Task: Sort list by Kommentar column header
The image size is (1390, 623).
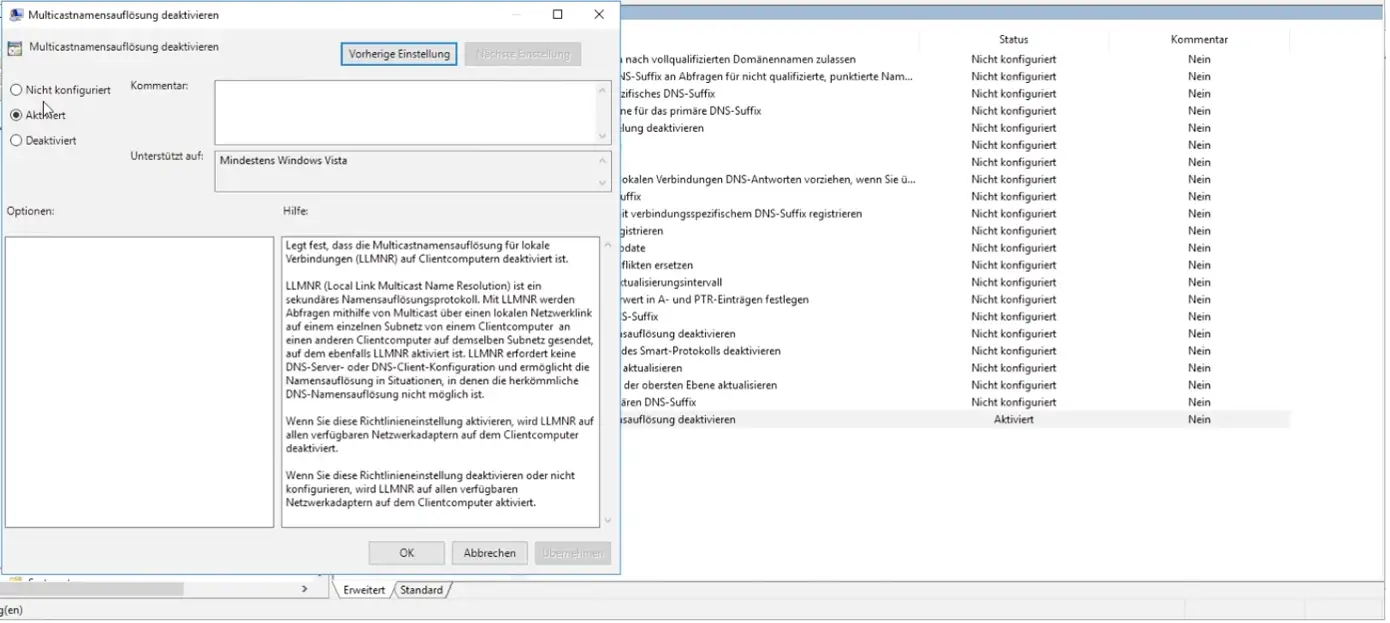Action: 1199,39
